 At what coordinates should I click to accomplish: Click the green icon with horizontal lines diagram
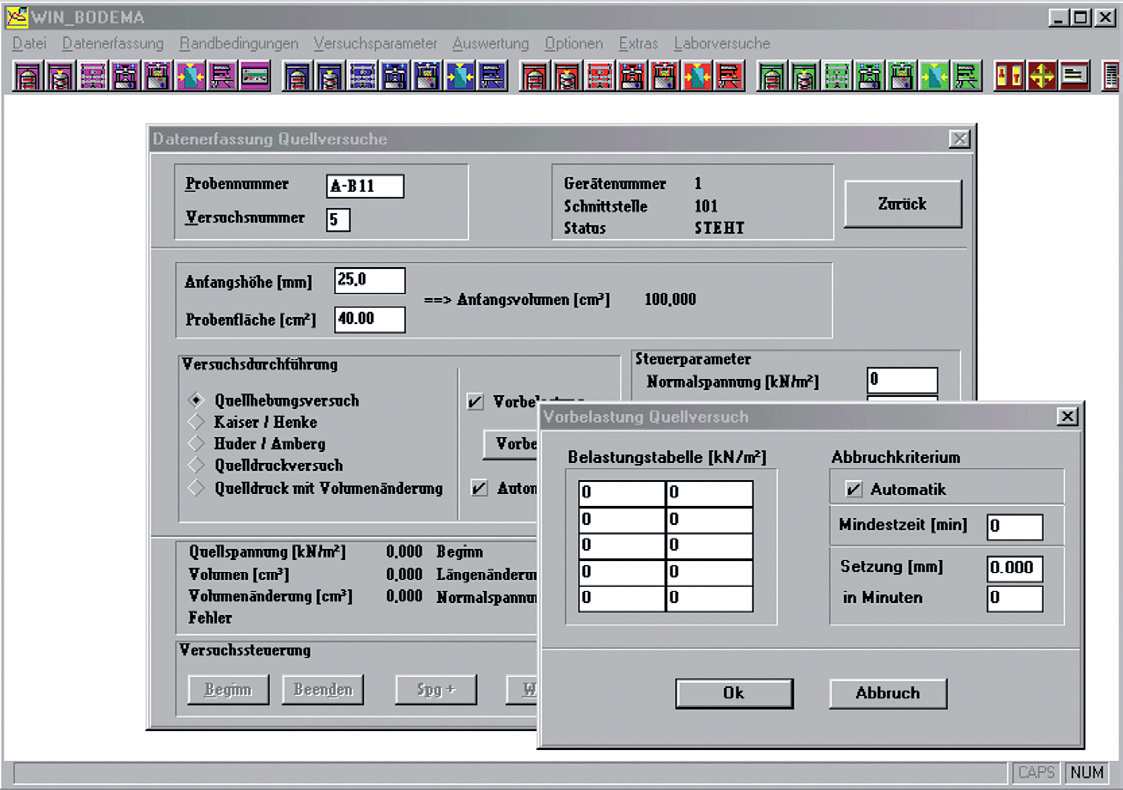(x=966, y=76)
